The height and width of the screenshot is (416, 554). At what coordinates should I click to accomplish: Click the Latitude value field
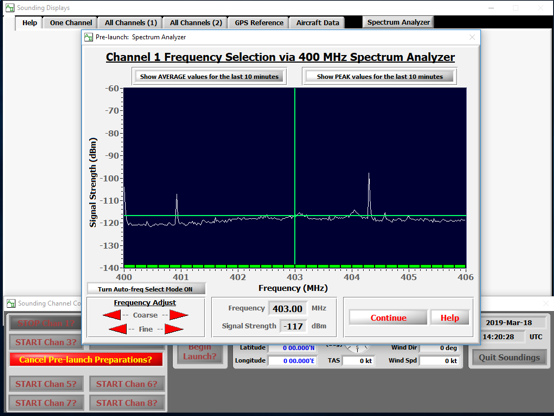tap(292, 348)
